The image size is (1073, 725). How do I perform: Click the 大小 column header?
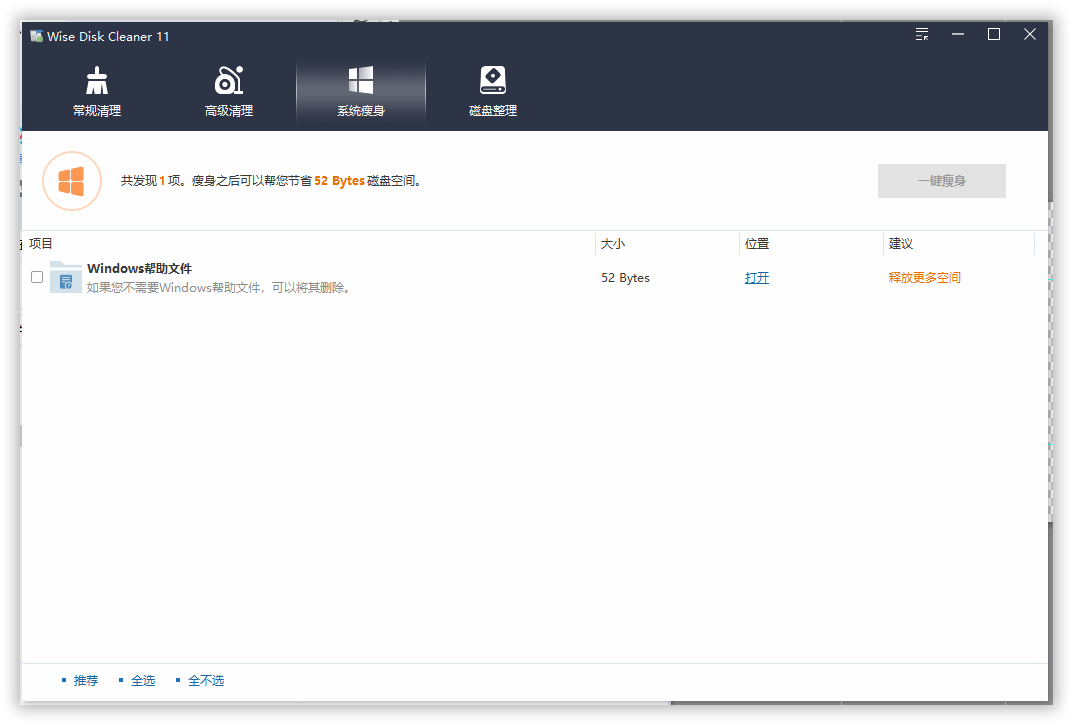pos(612,244)
